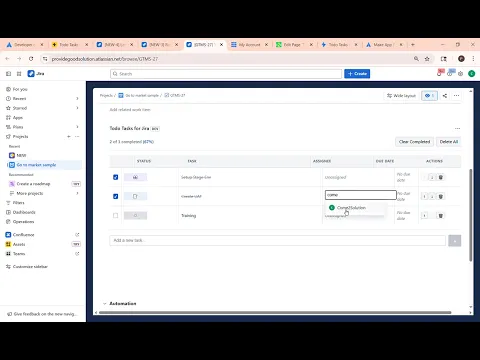
Task: Switch to the Make App browser tab
Action: click(384, 44)
